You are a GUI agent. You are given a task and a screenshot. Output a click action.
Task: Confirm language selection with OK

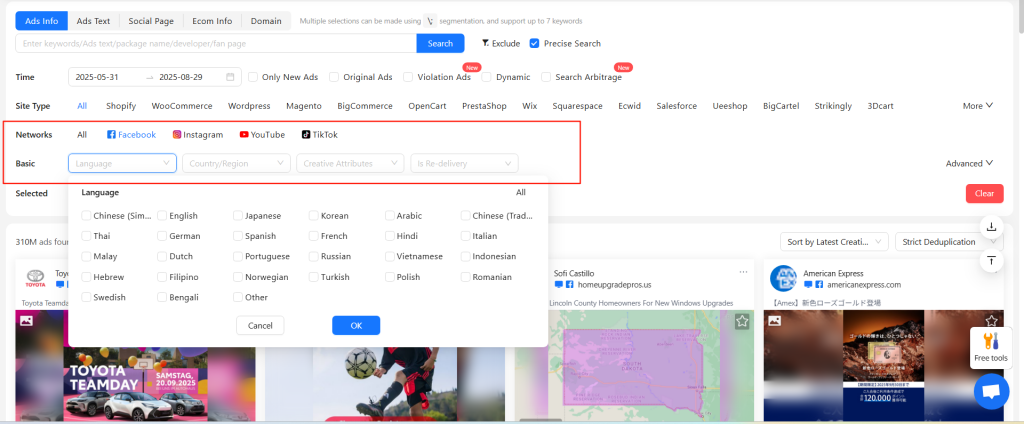(356, 325)
